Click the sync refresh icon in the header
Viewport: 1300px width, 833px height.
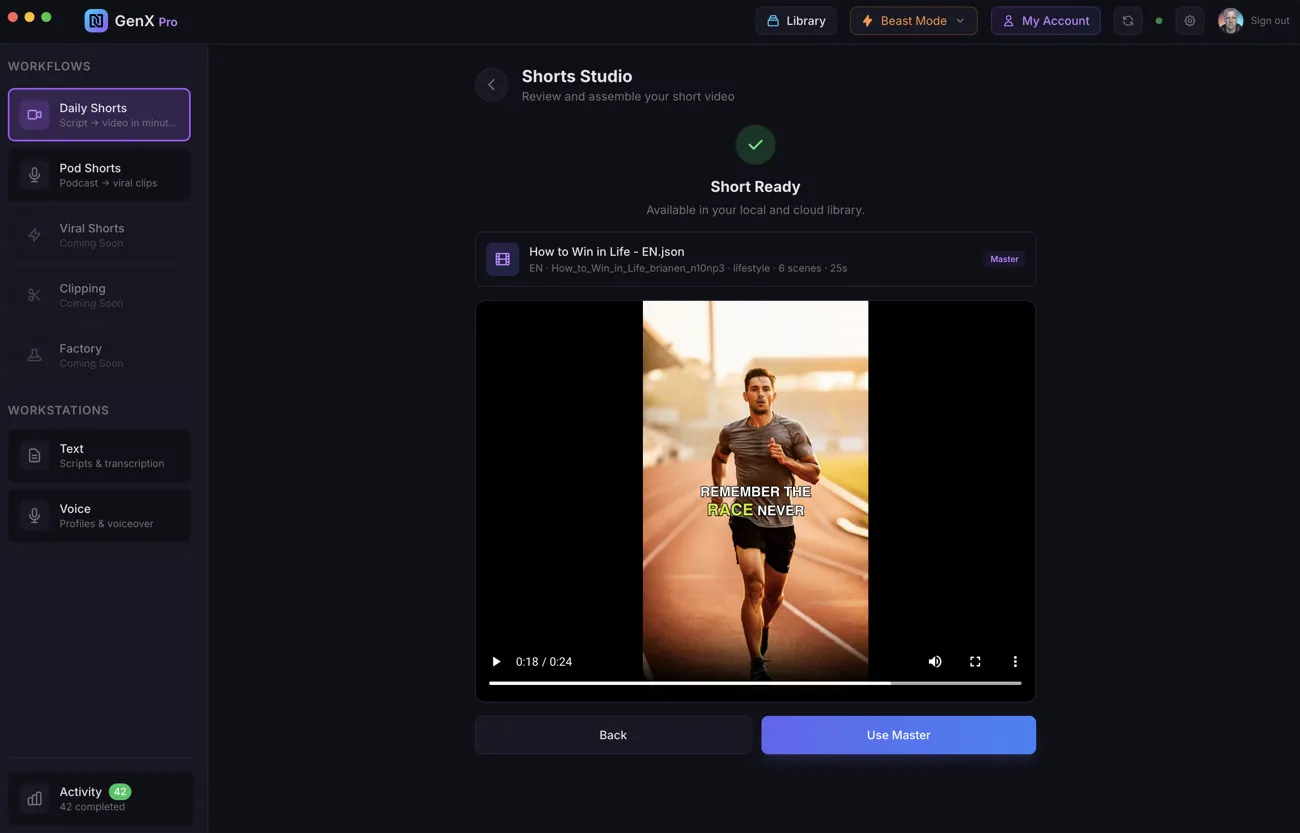(x=1128, y=20)
